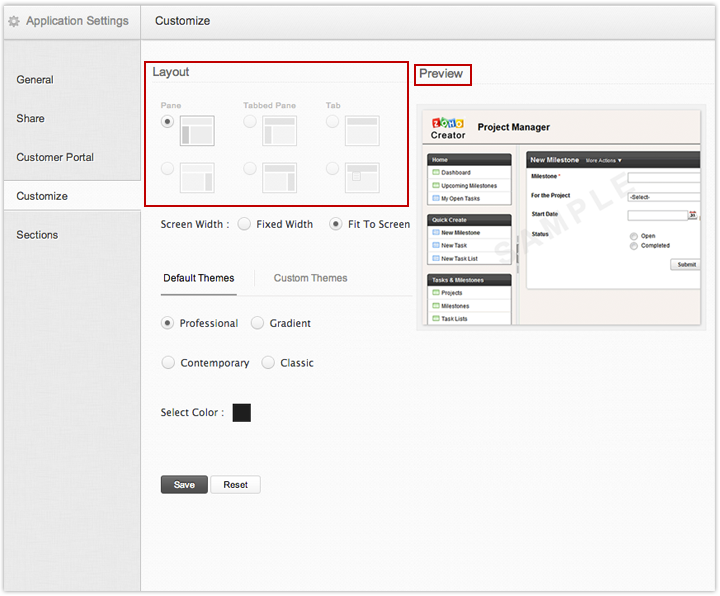
Task: Select the Classic theme radio button
Action: pos(268,363)
